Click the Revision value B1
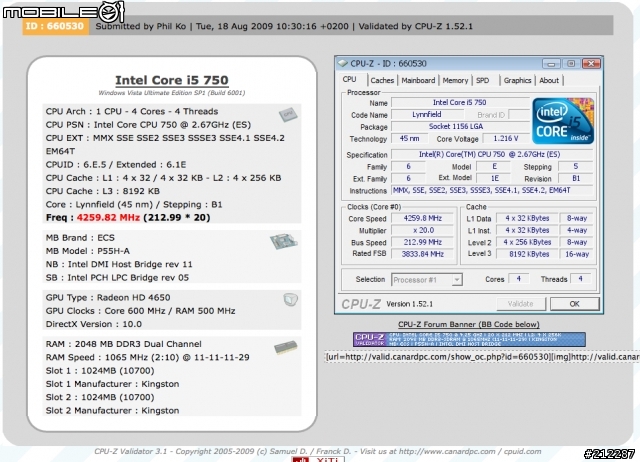This screenshot has width=640, height=462. (x=576, y=178)
